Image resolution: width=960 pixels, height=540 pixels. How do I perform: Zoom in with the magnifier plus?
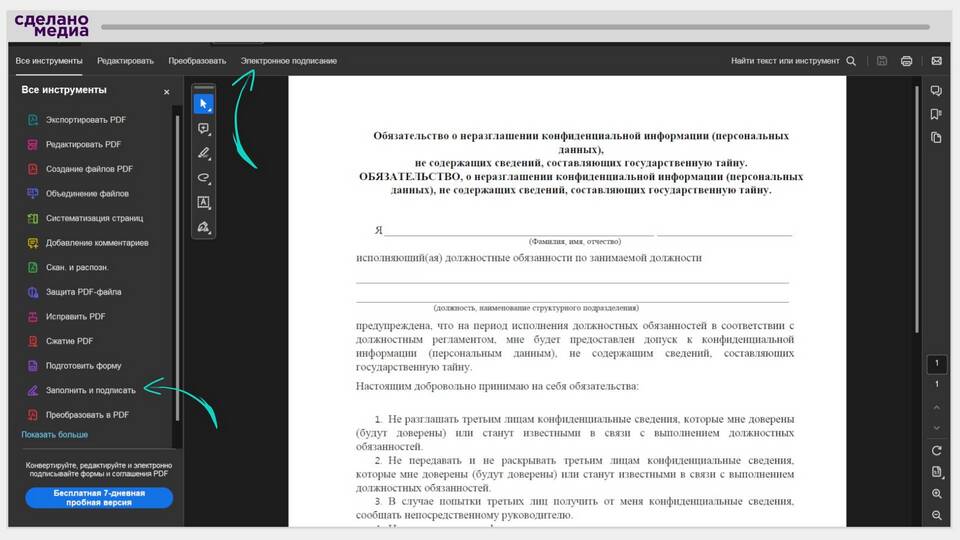point(937,494)
